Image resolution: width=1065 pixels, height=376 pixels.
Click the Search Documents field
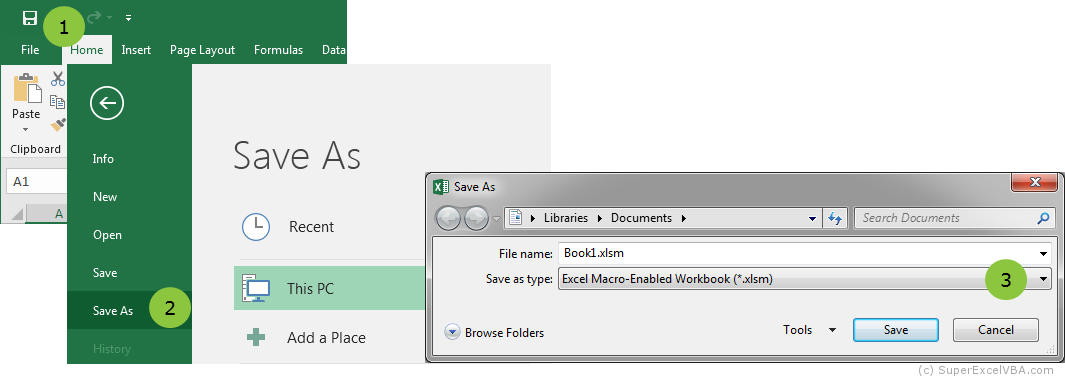[954, 218]
